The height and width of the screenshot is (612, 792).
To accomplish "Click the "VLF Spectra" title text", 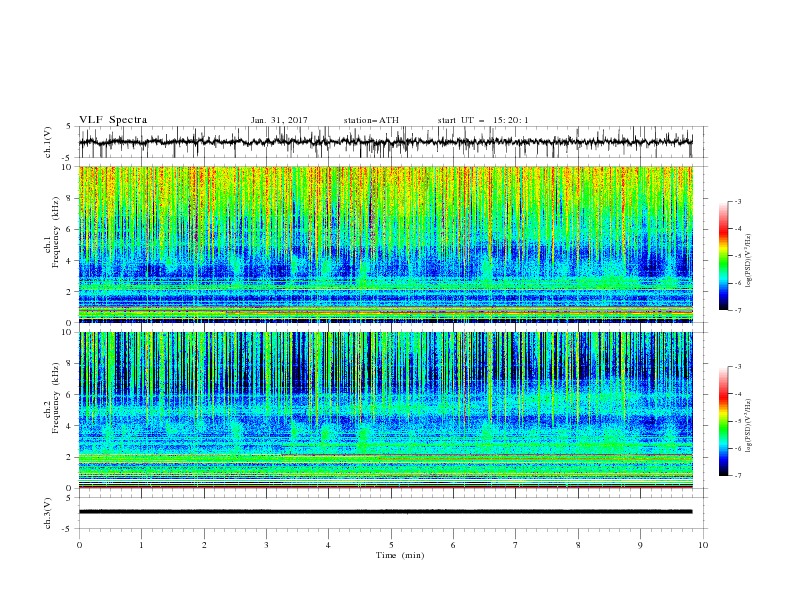I will pyautogui.click(x=113, y=120).
